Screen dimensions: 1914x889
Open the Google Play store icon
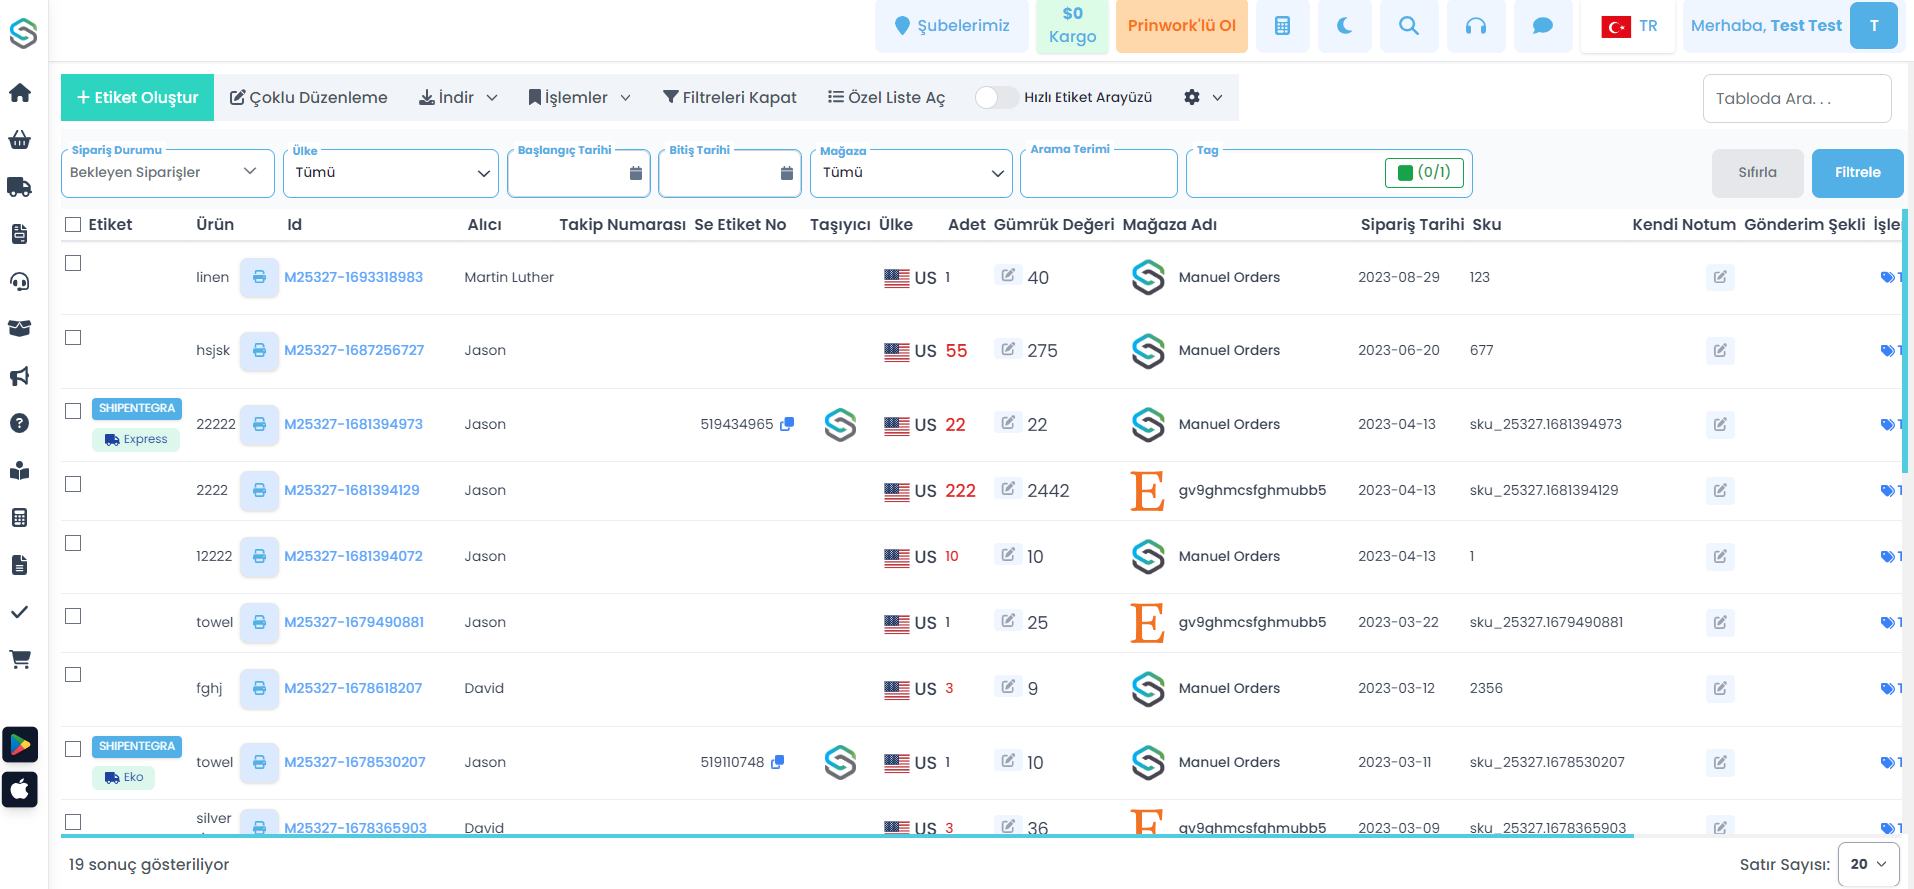(x=20, y=745)
